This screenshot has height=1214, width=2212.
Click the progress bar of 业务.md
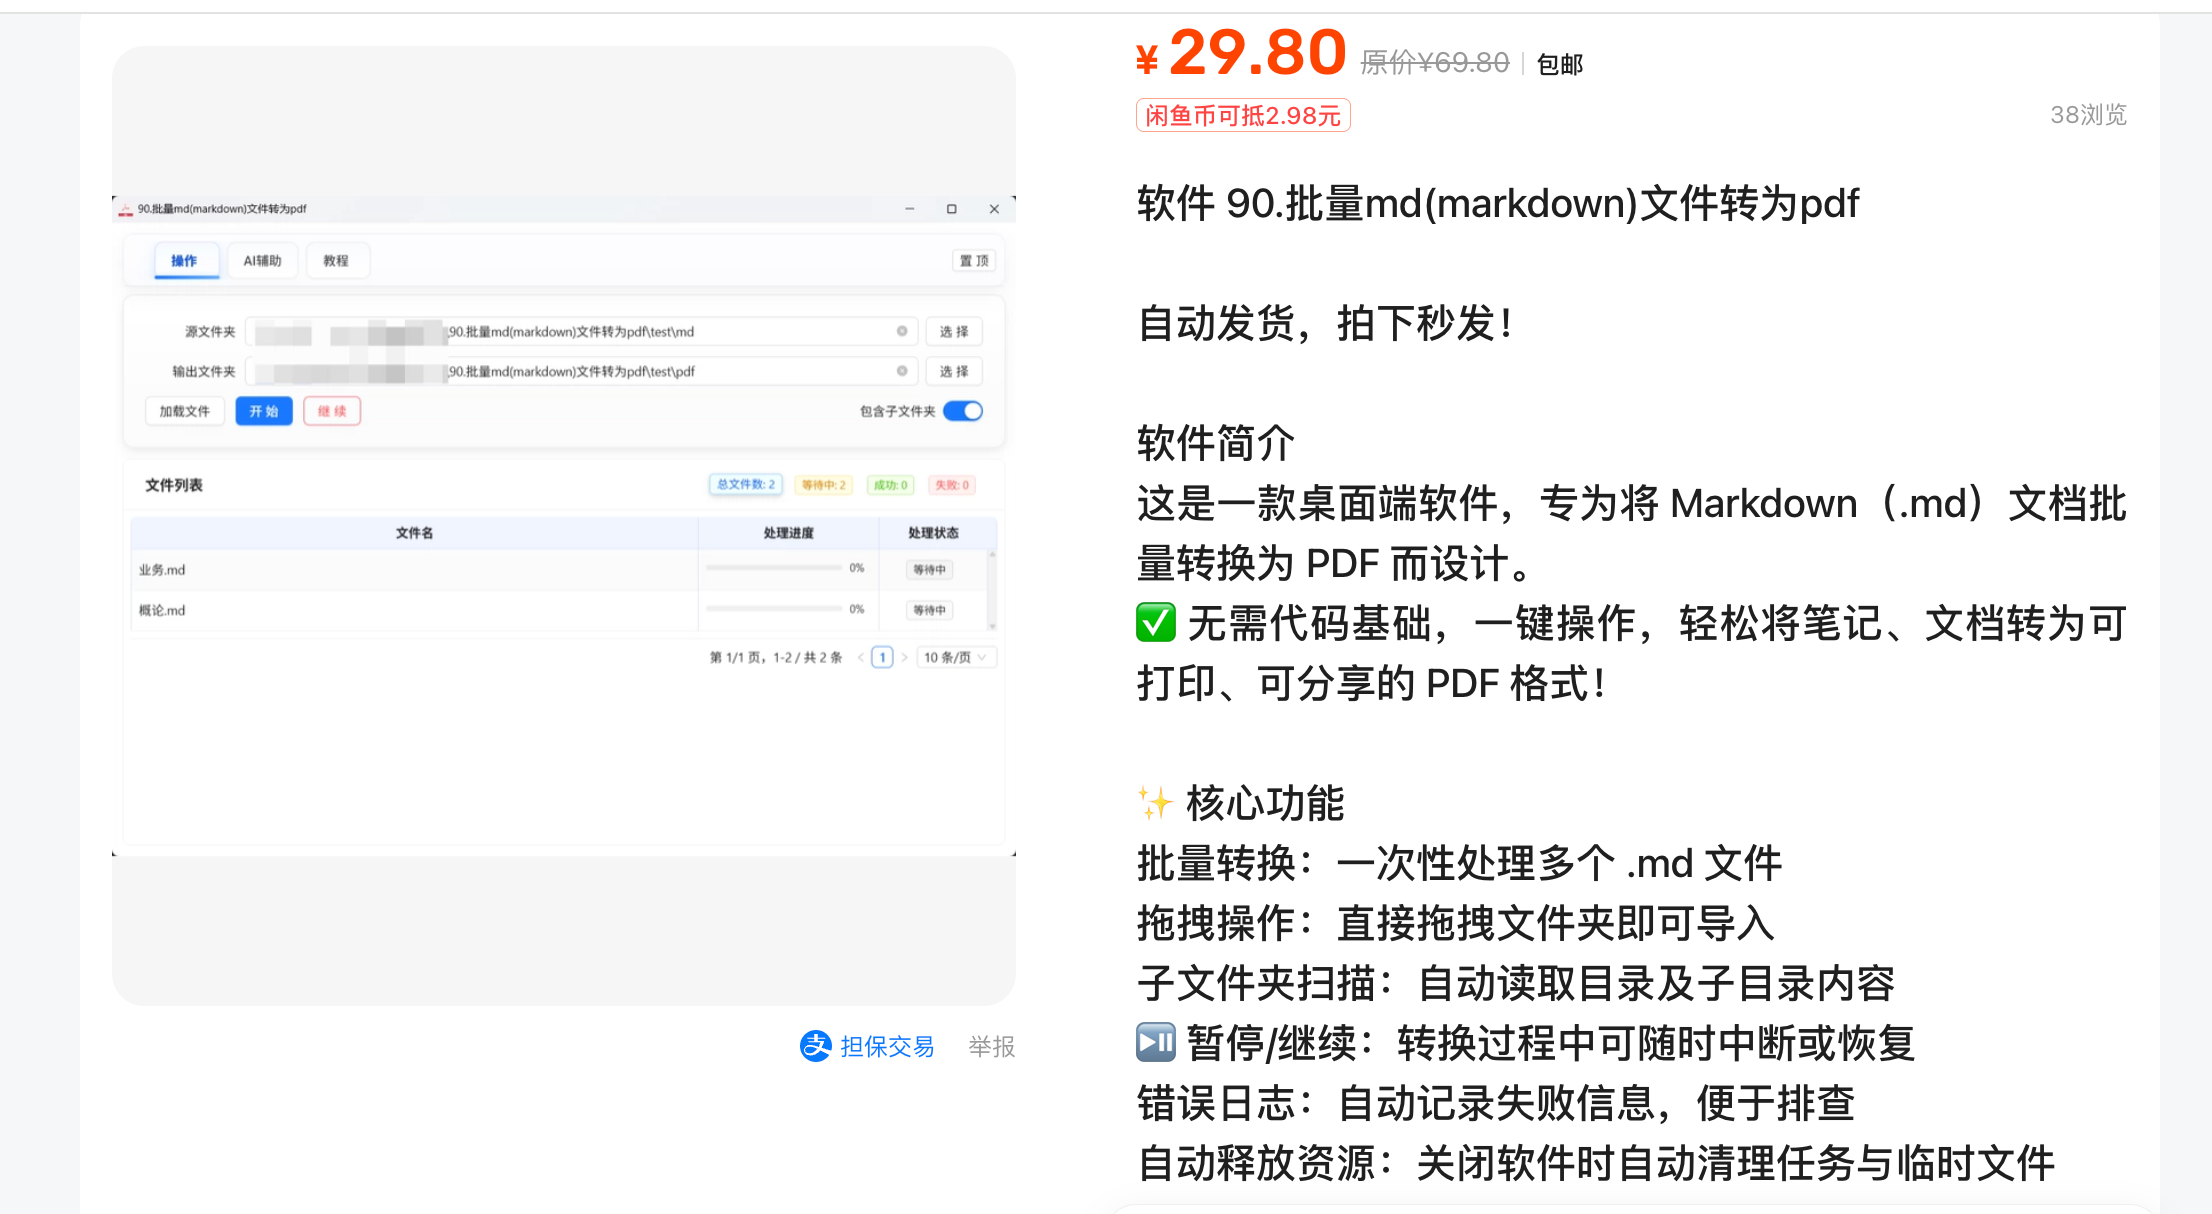coord(774,568)
